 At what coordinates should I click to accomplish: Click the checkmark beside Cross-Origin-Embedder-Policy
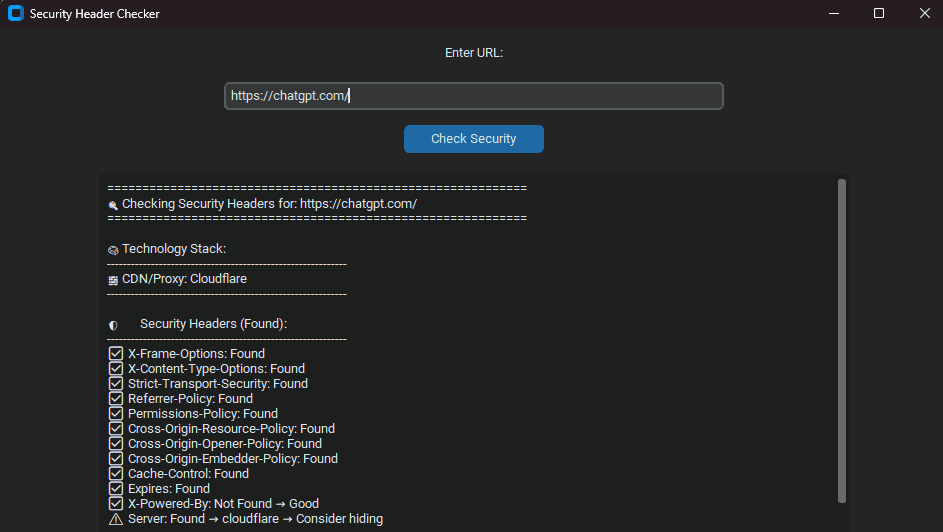(x=115, y=459)
